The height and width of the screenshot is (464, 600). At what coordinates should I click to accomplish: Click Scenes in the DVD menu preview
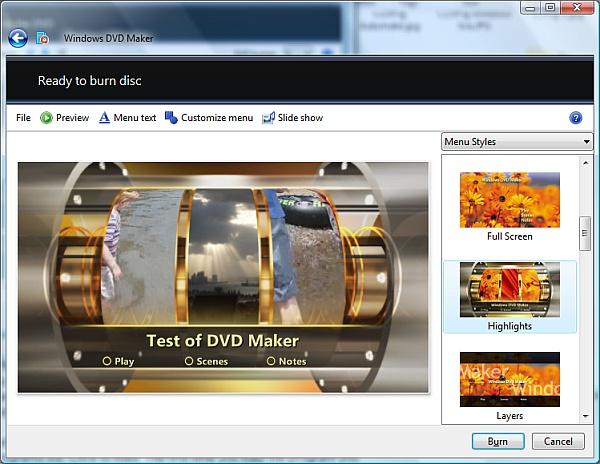206,361
